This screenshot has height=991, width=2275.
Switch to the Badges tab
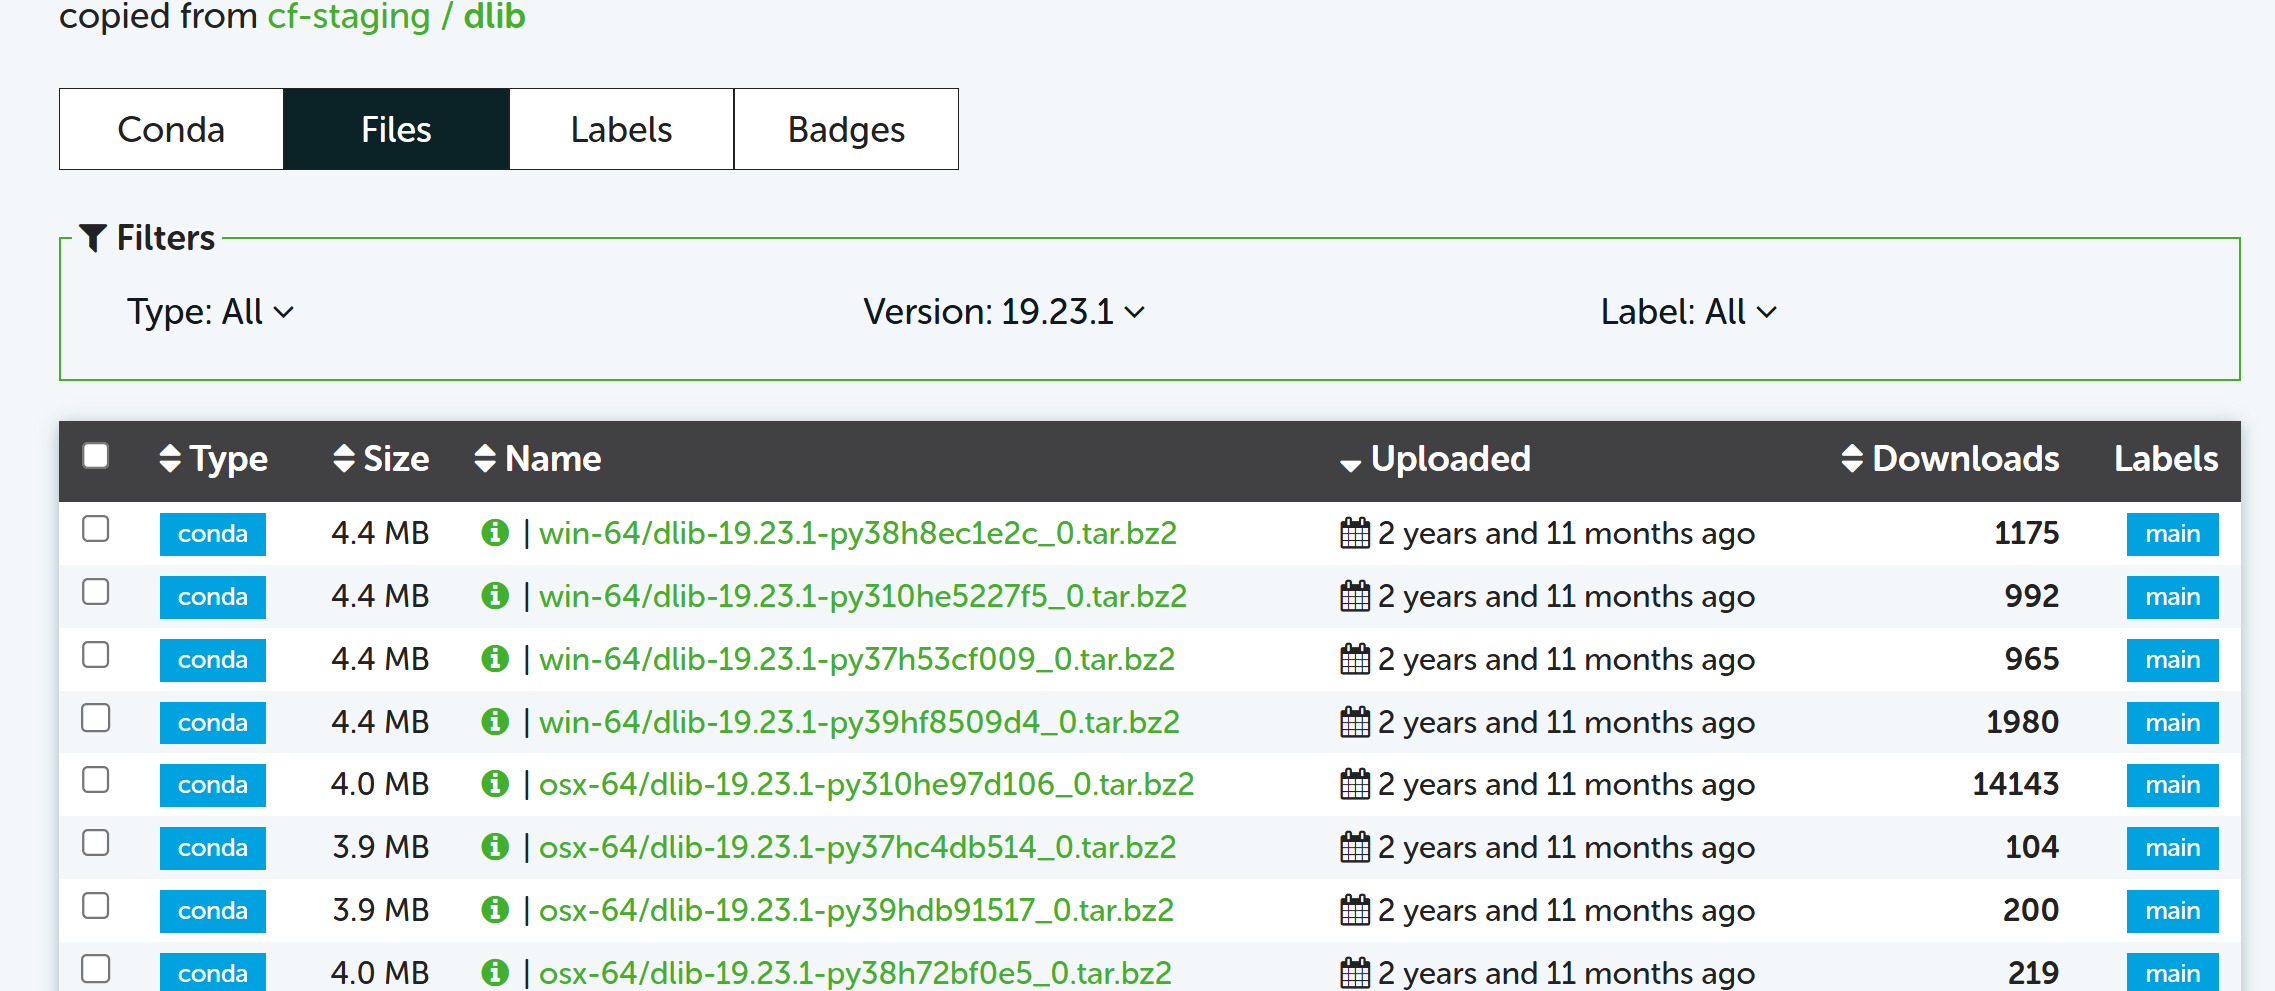coord(846,129)
